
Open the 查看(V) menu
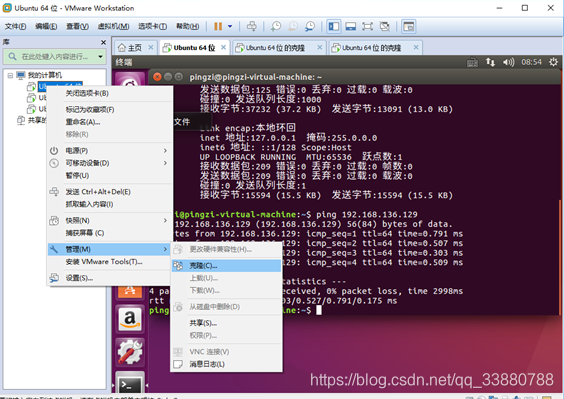pos(77,26)
